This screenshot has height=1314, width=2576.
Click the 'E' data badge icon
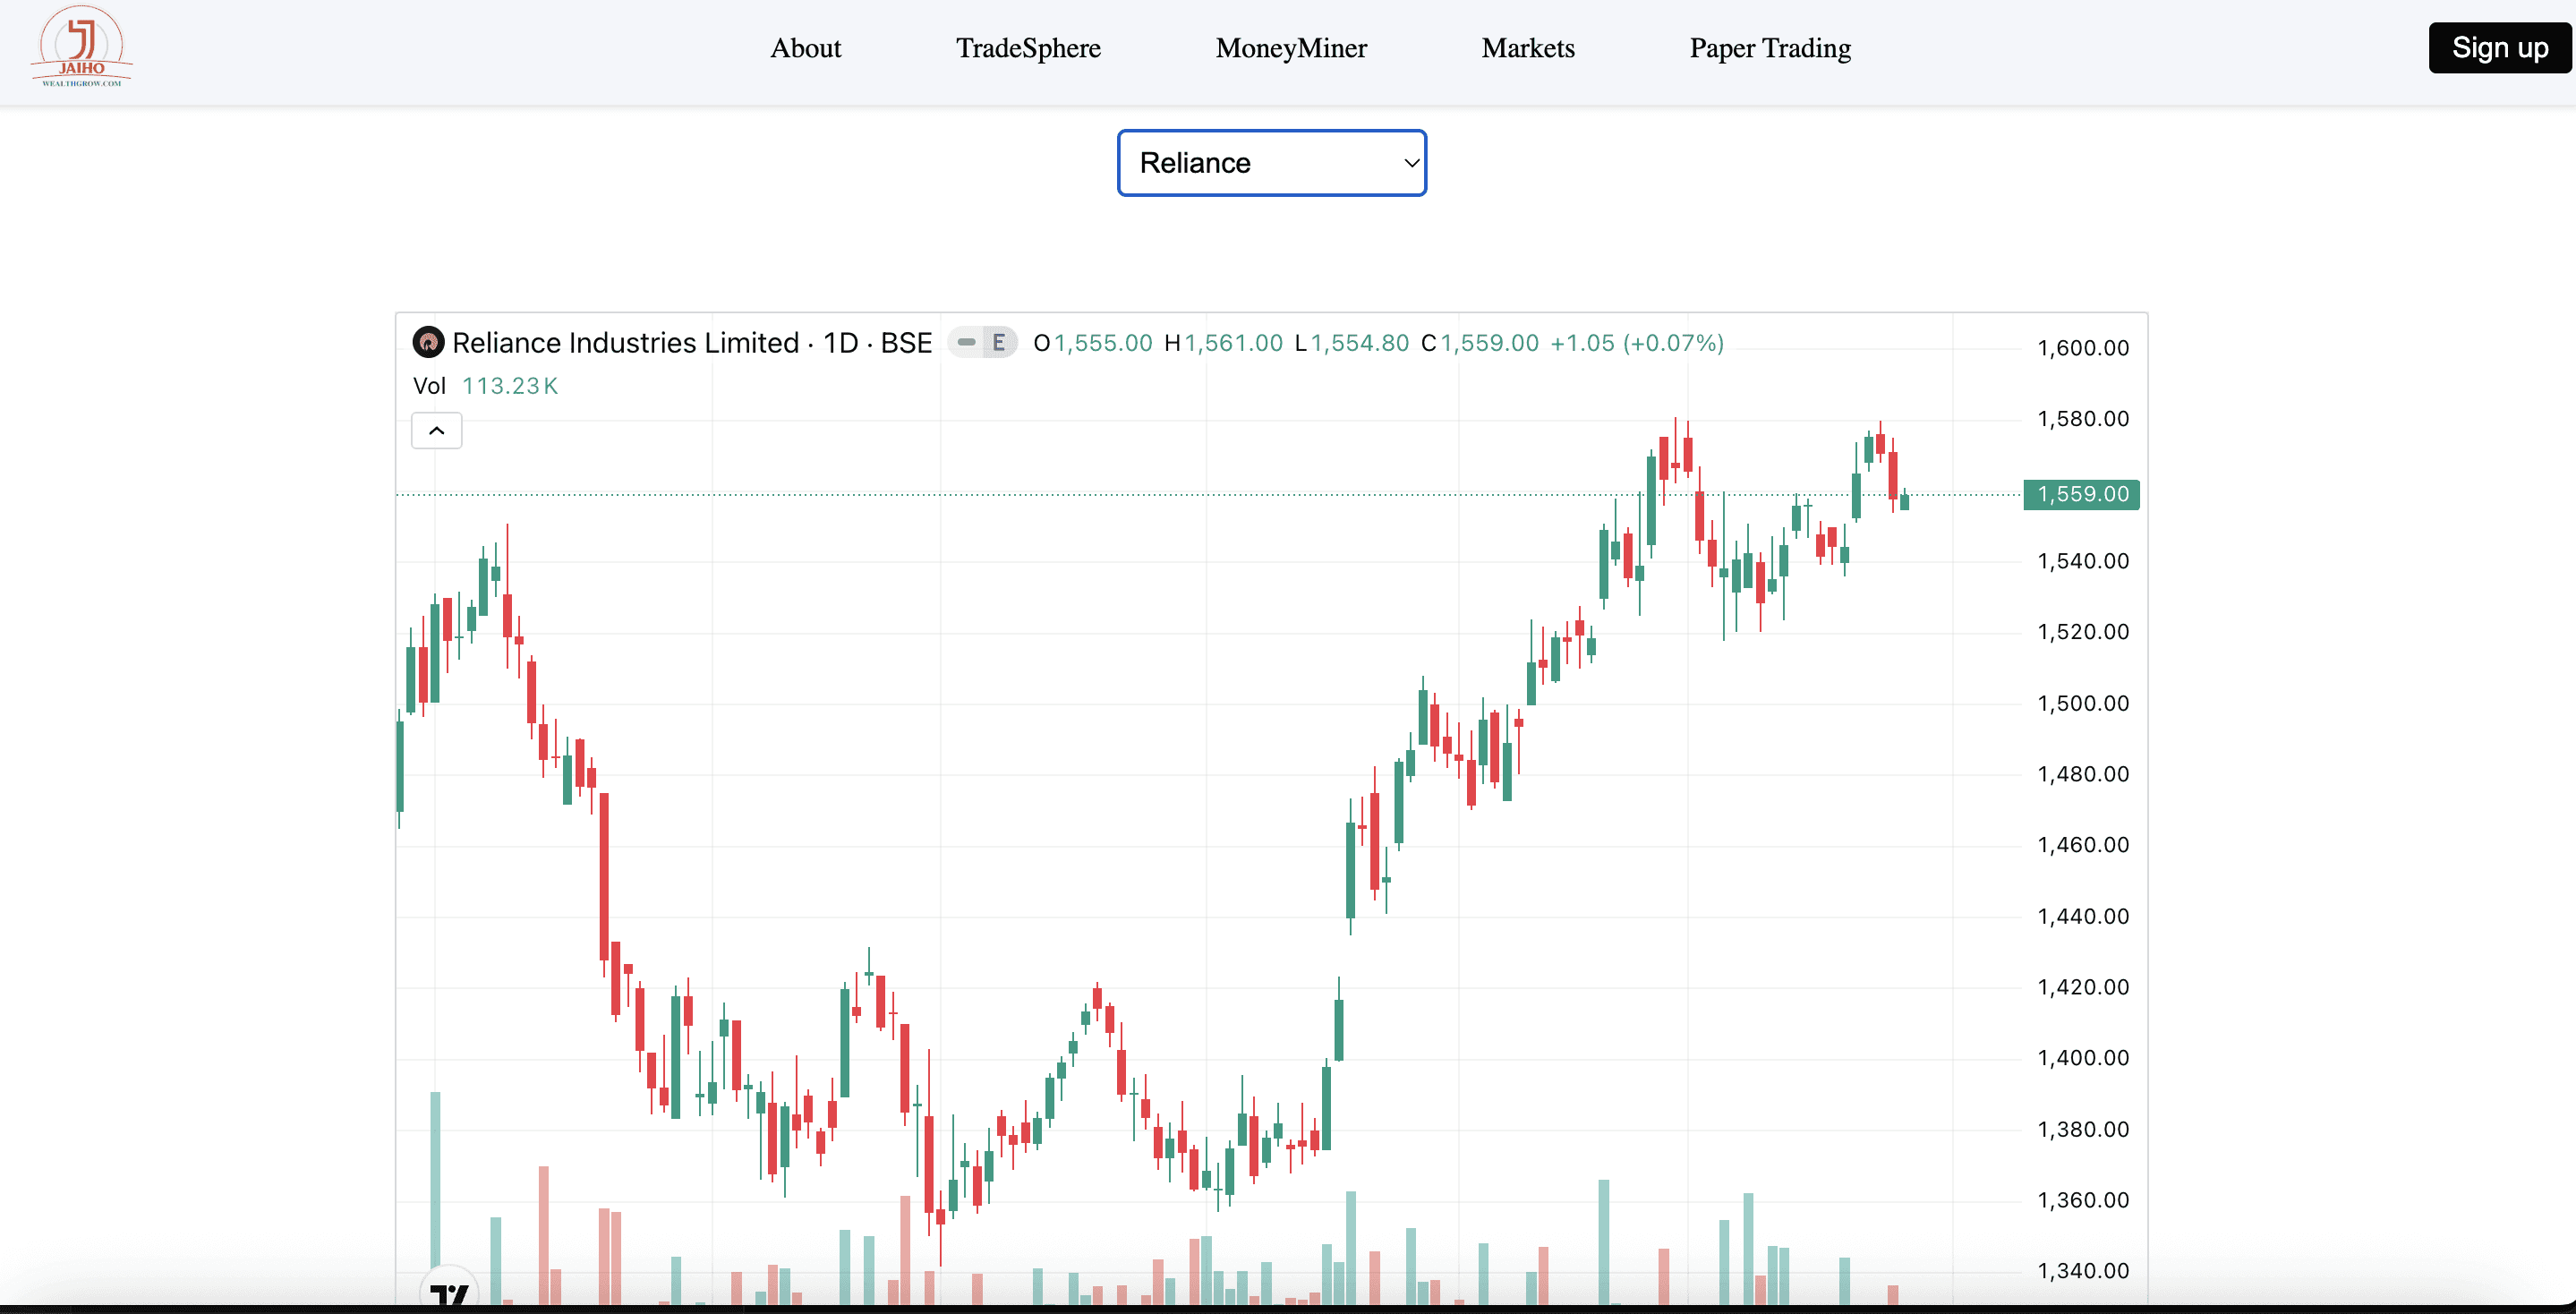[998, 343]
